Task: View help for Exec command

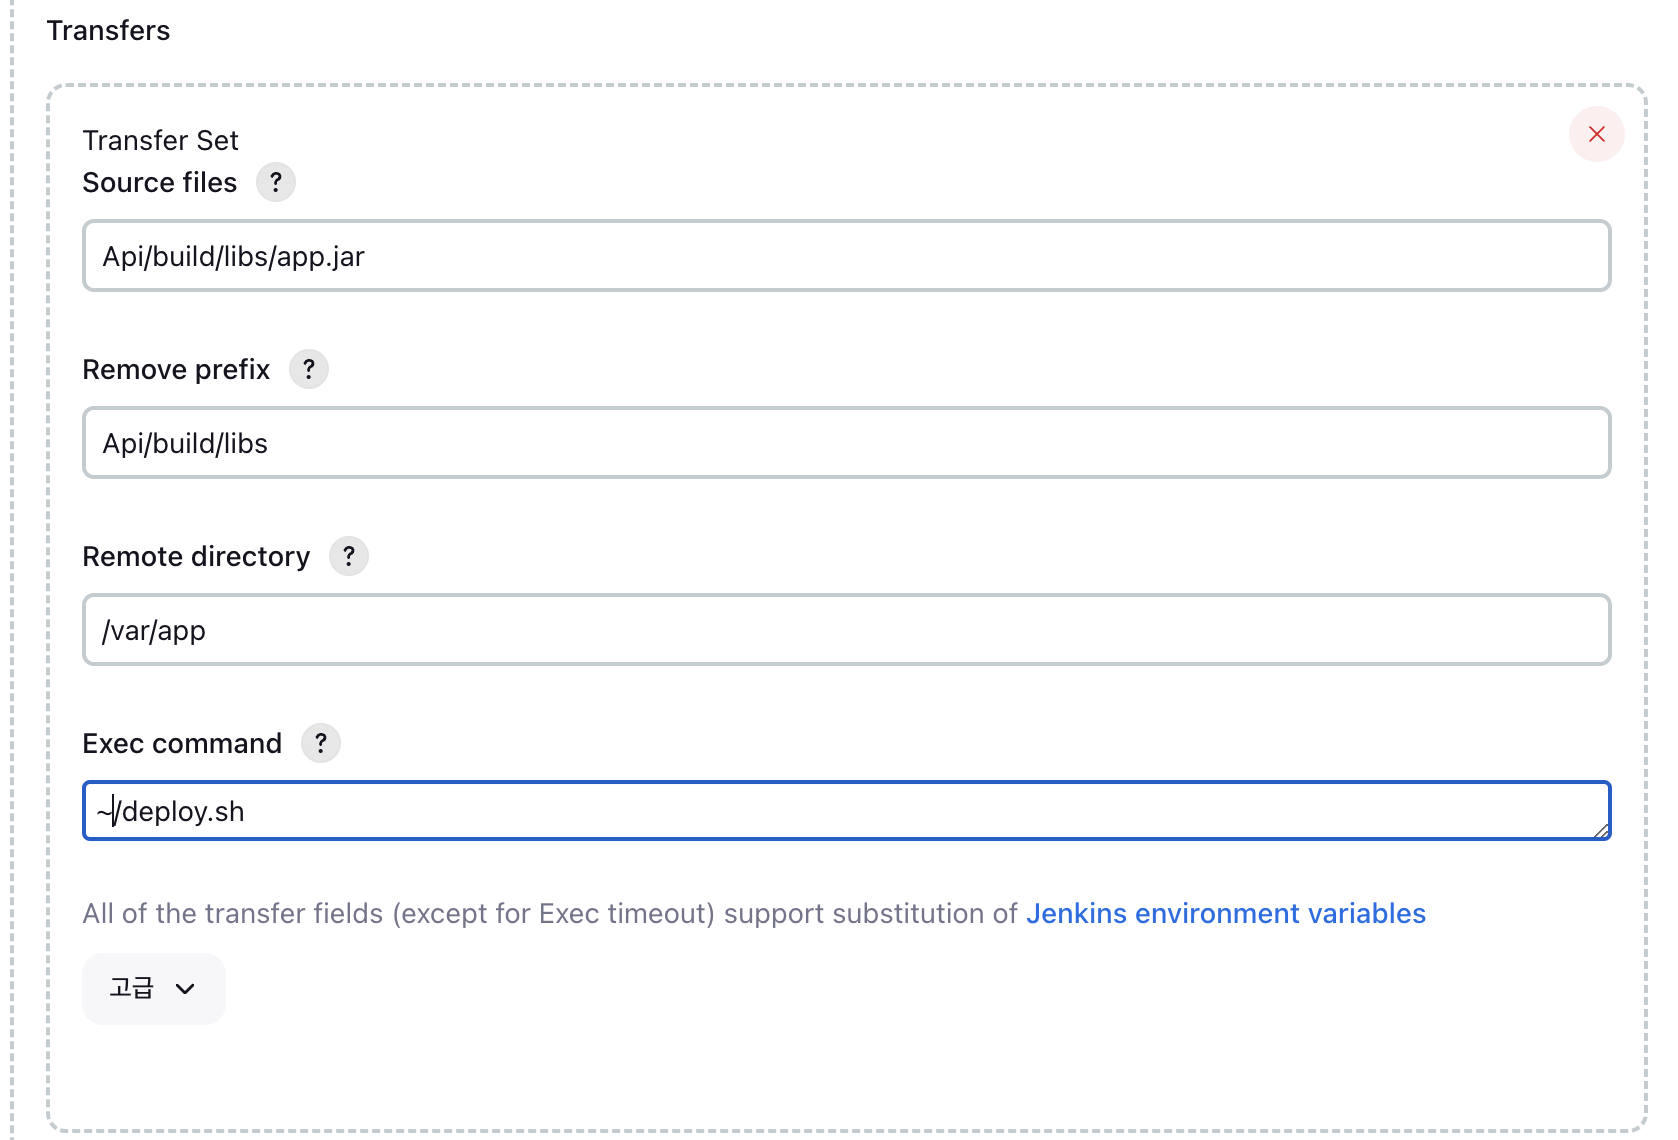Action: (321, 743)
